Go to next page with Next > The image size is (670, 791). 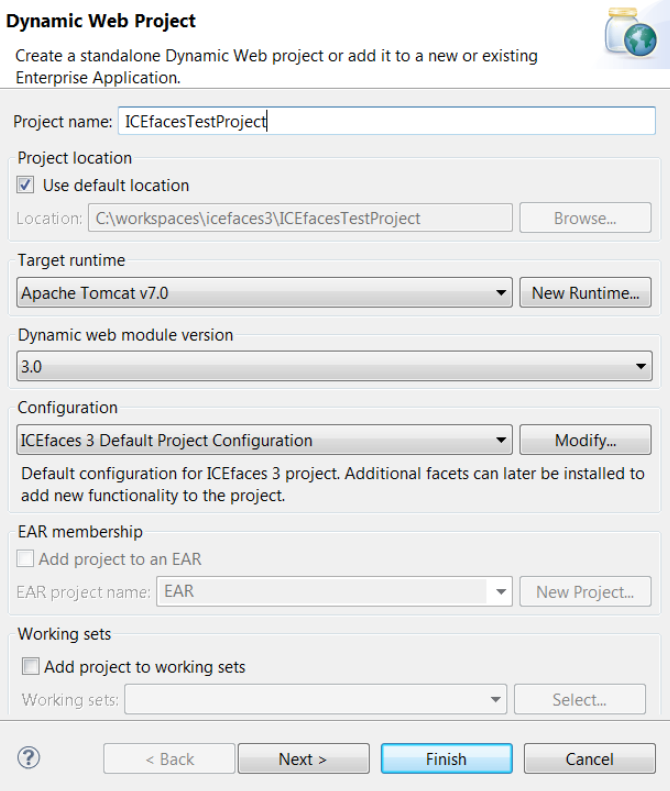pyautogui.click(x=303, y=759)
